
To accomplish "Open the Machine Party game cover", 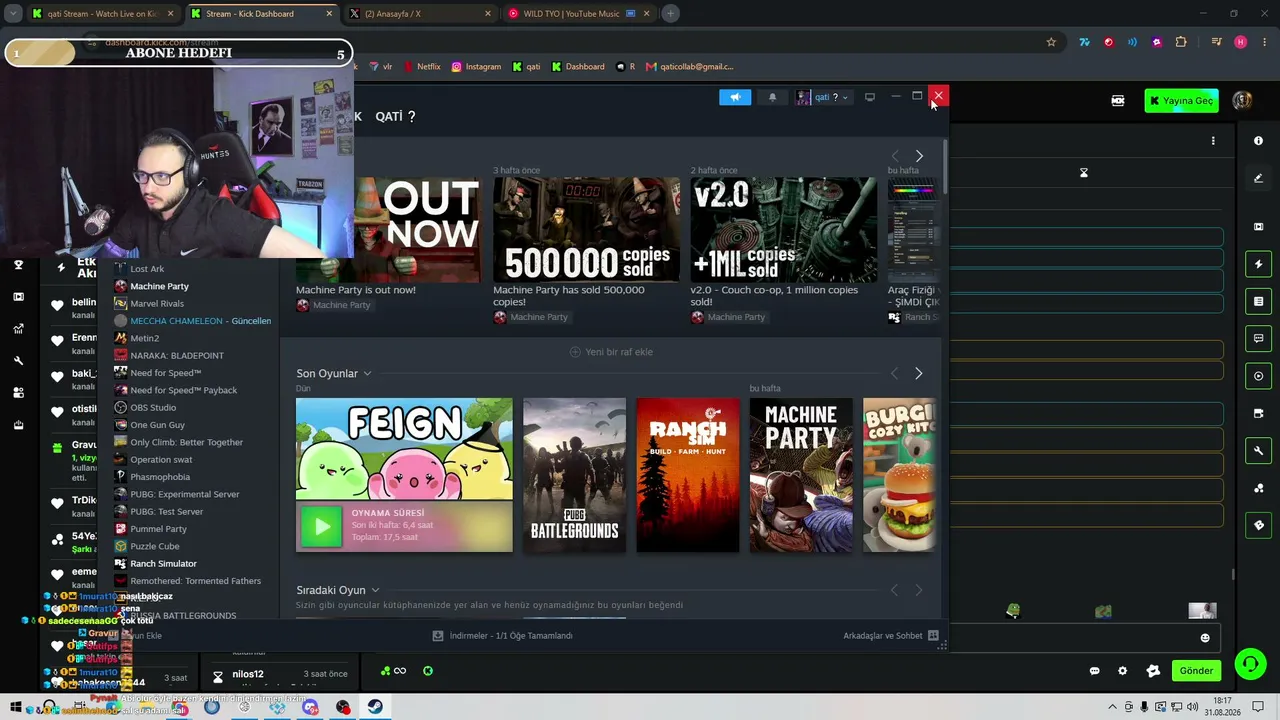I will (x=801, y=475).
